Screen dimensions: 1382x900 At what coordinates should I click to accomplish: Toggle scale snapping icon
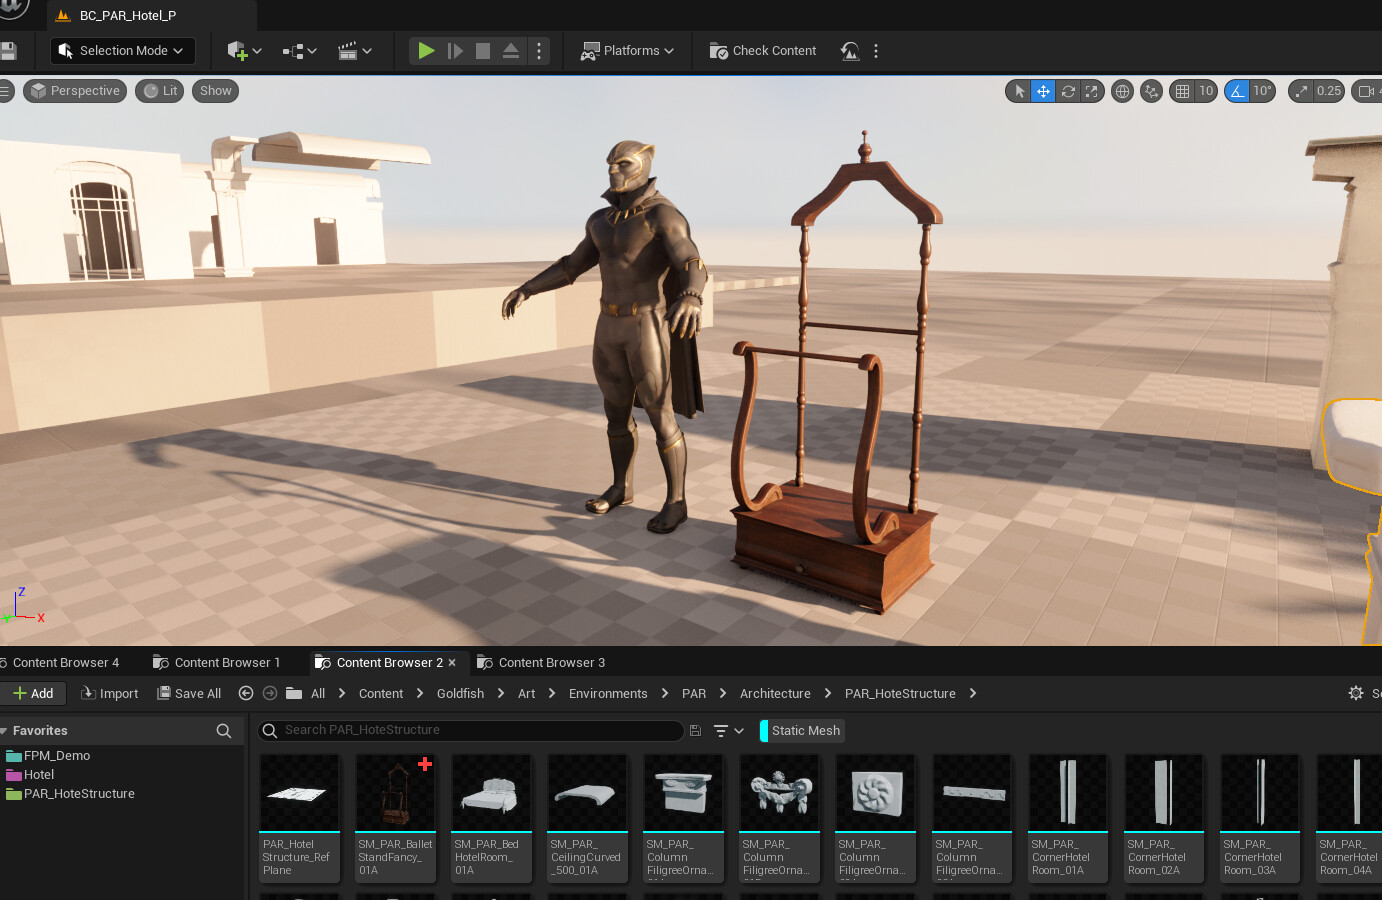[x=1301, y=91]
